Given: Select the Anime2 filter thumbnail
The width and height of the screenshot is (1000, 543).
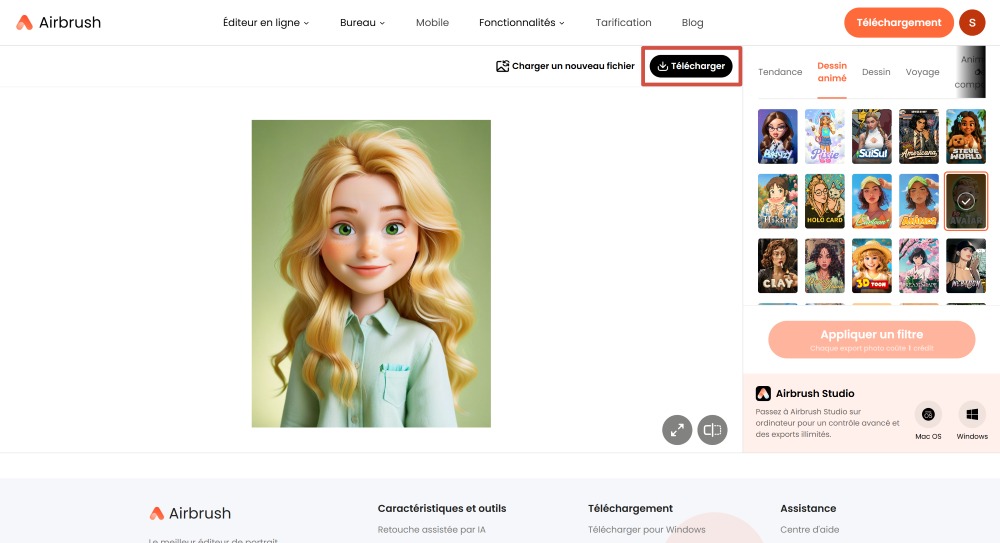Looking at the screenshot, I should [x=918, y=201].
